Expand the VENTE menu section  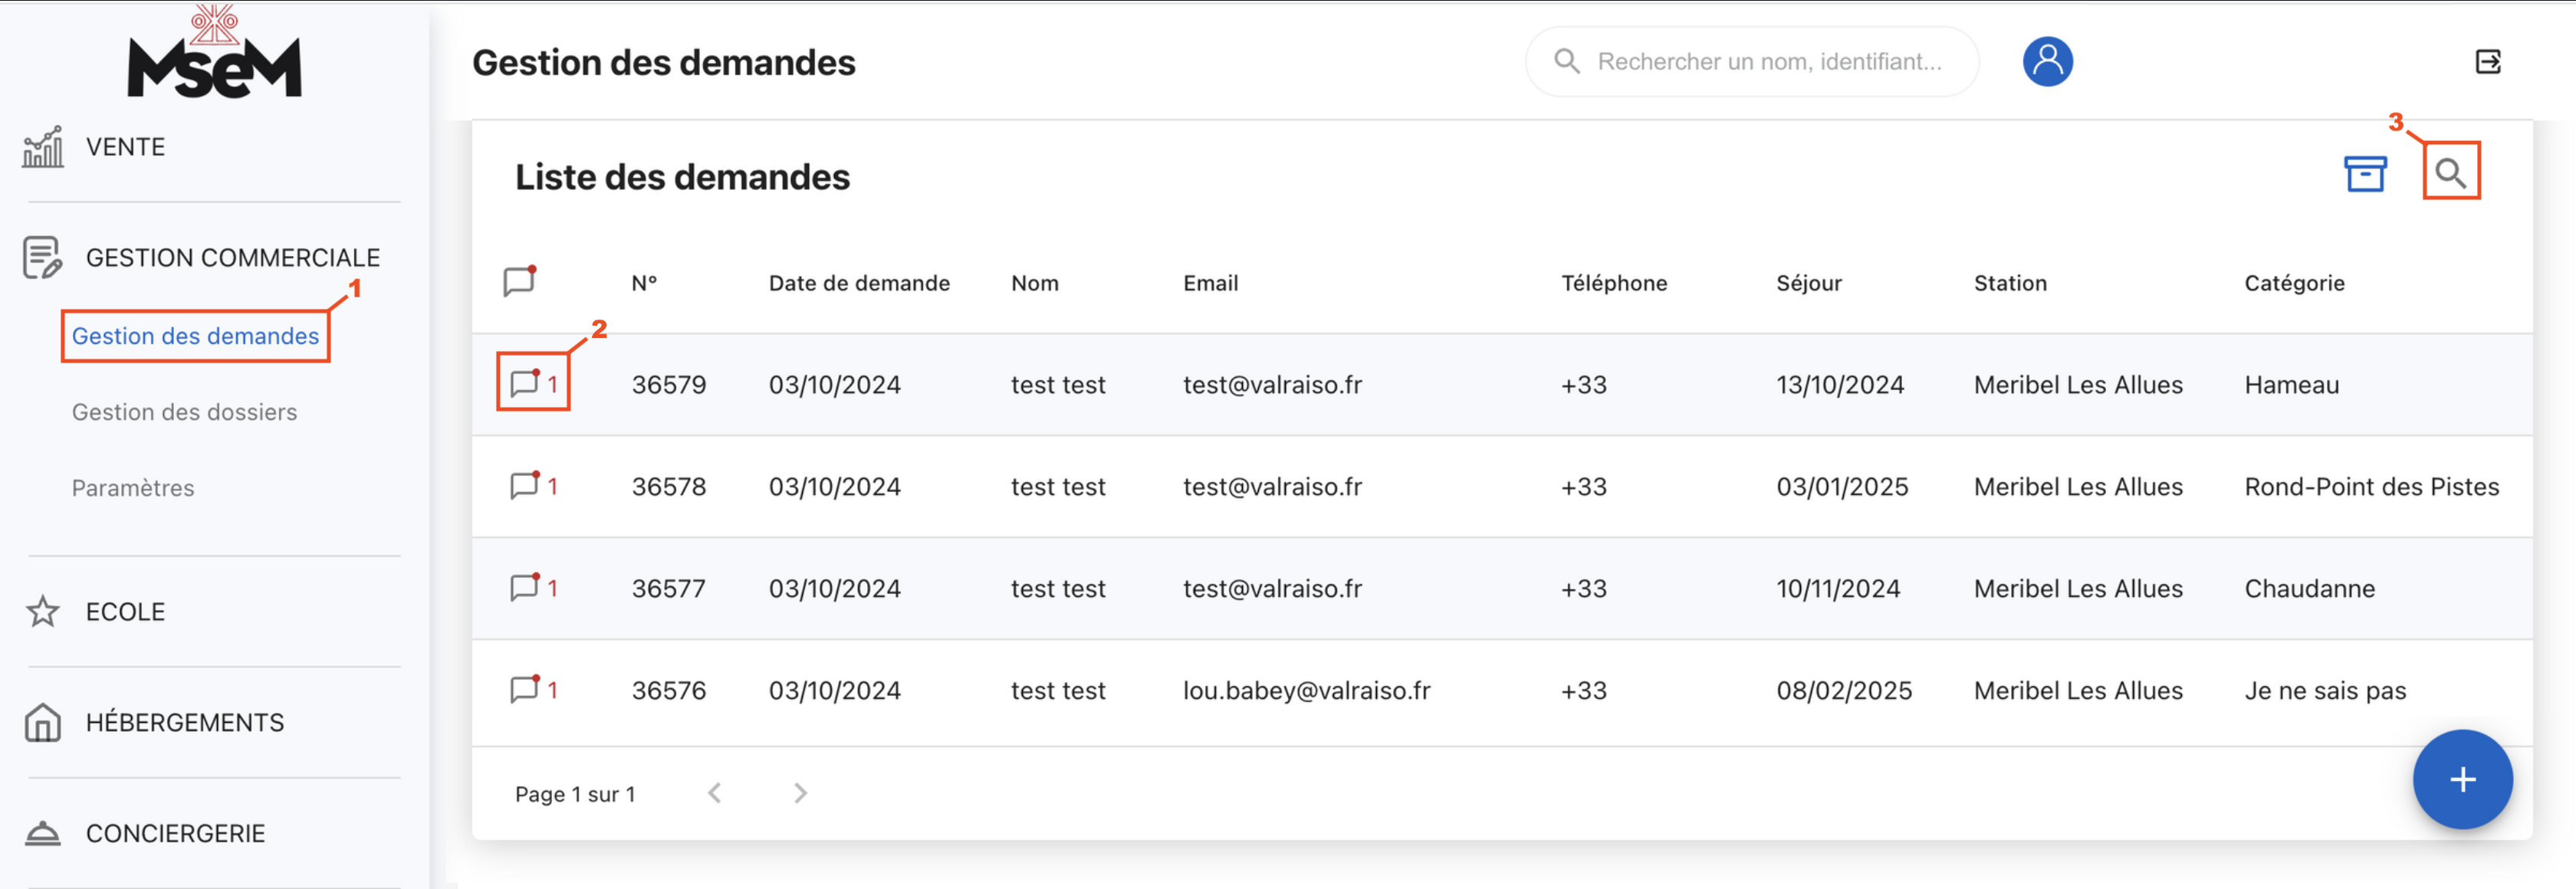pos(125,147)
